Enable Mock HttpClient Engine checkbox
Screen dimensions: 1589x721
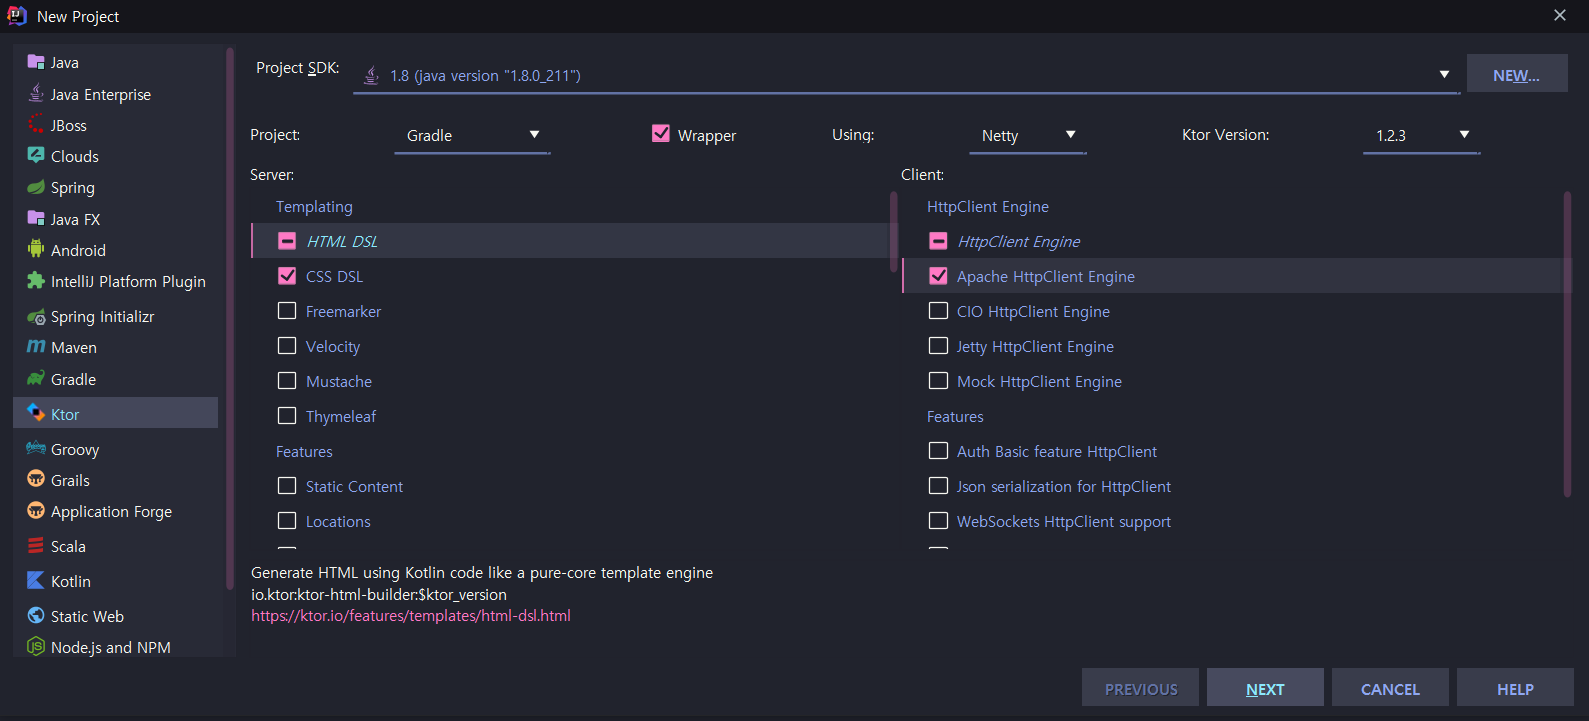(x=938, y=381)
